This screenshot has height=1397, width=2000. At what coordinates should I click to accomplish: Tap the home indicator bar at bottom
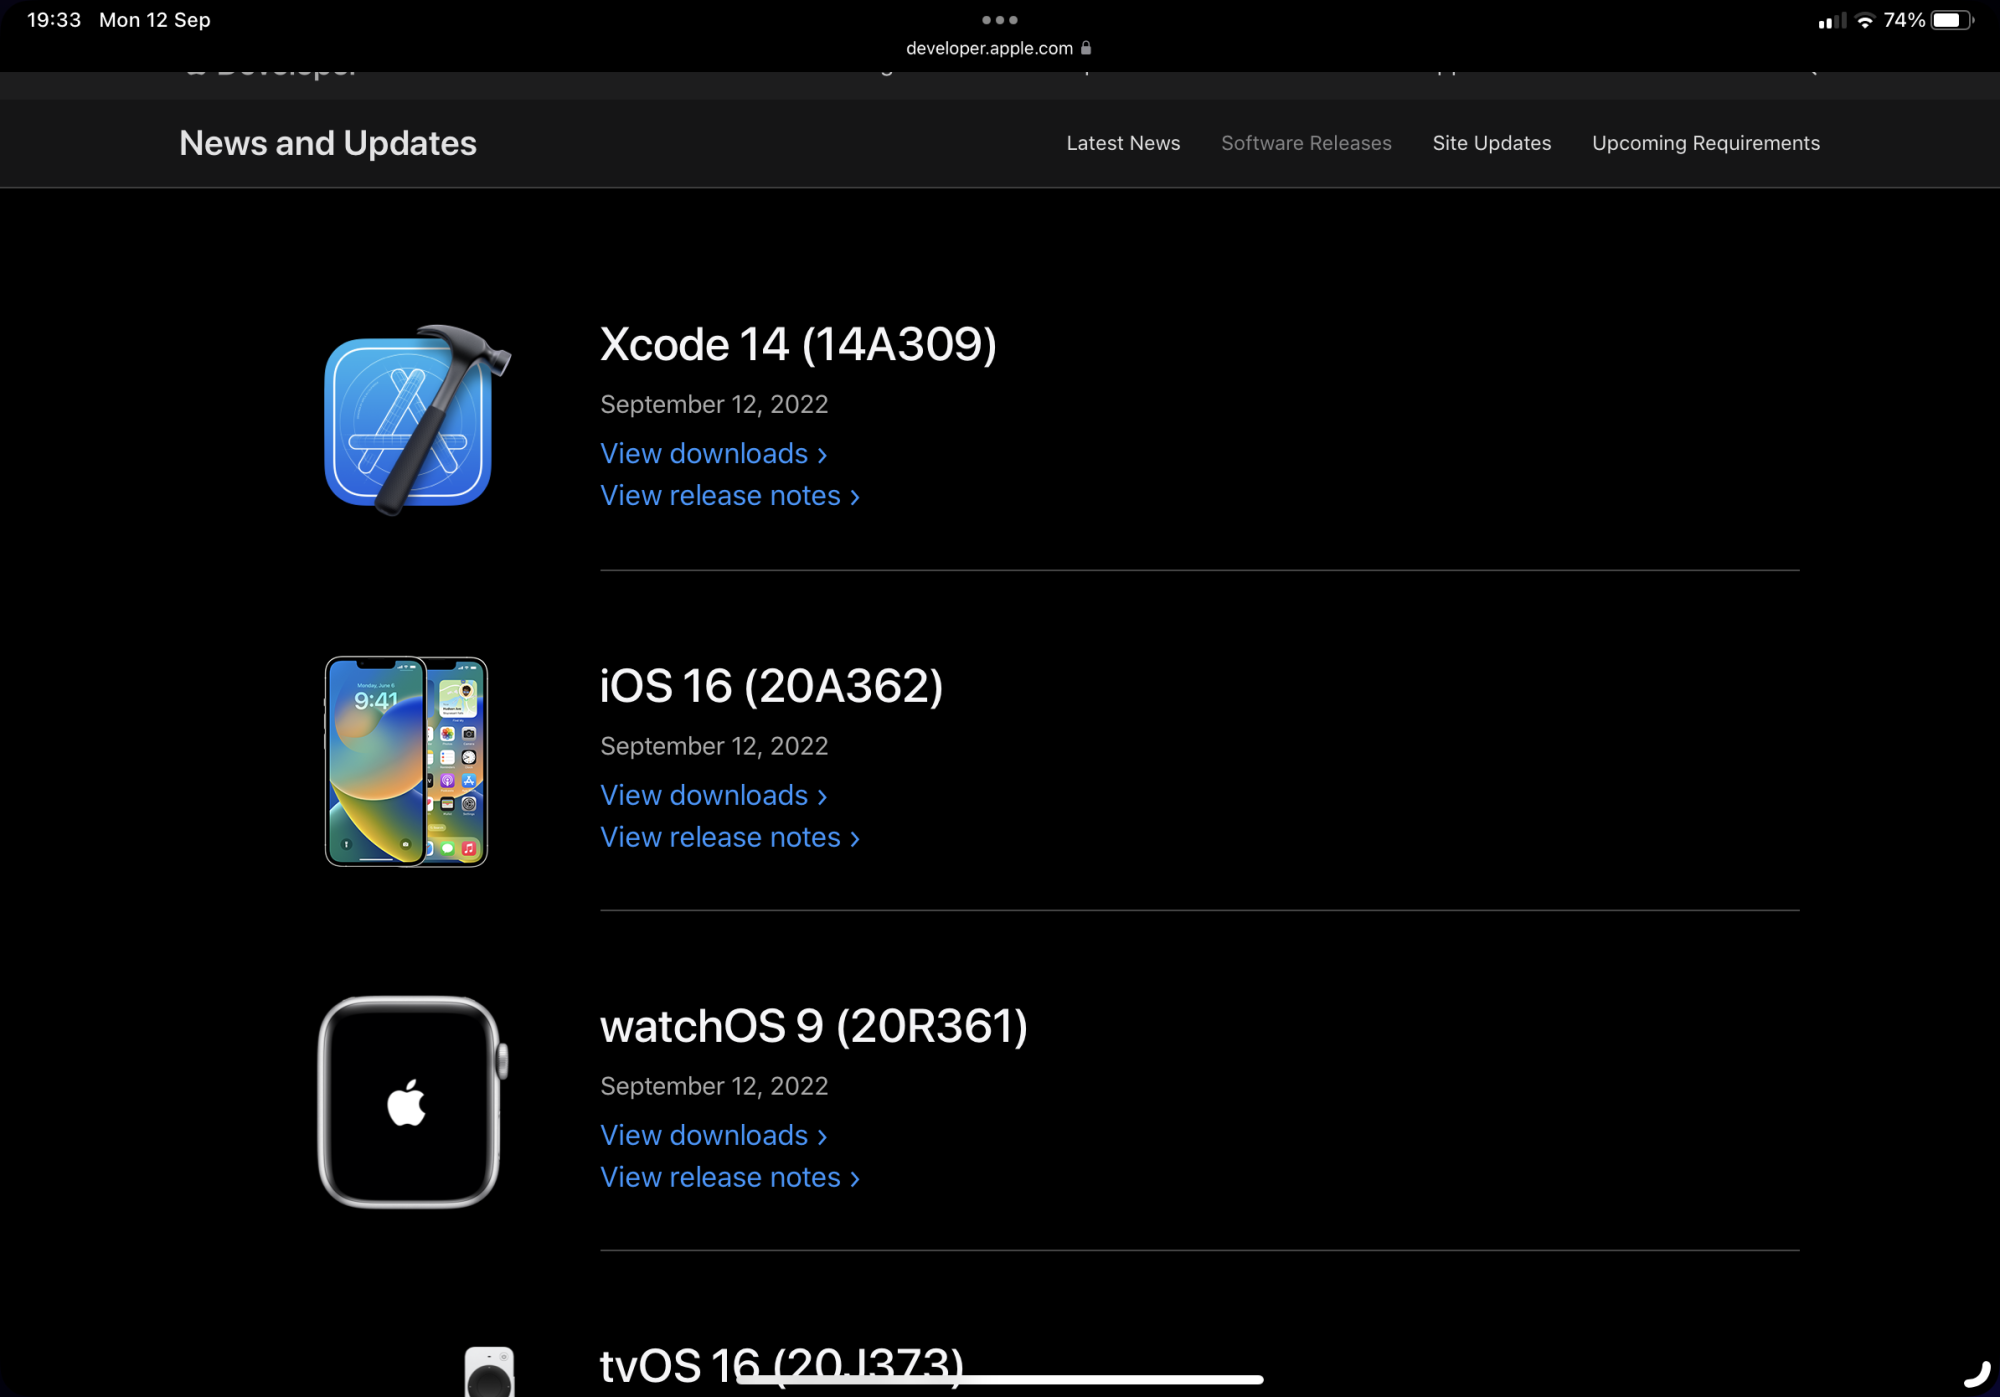[x=1000, y=1380]
